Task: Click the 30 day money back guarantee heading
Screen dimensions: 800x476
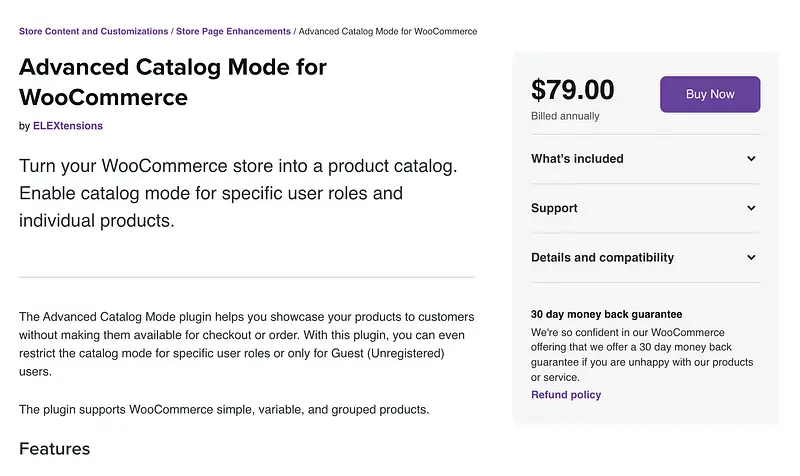Action: 606,314
